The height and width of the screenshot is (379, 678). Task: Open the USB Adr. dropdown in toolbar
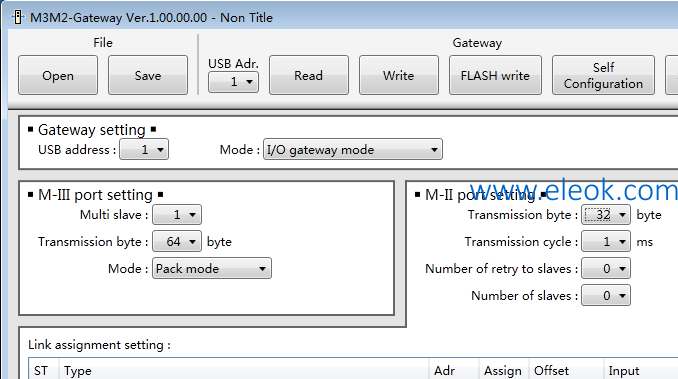pos(233,82)
